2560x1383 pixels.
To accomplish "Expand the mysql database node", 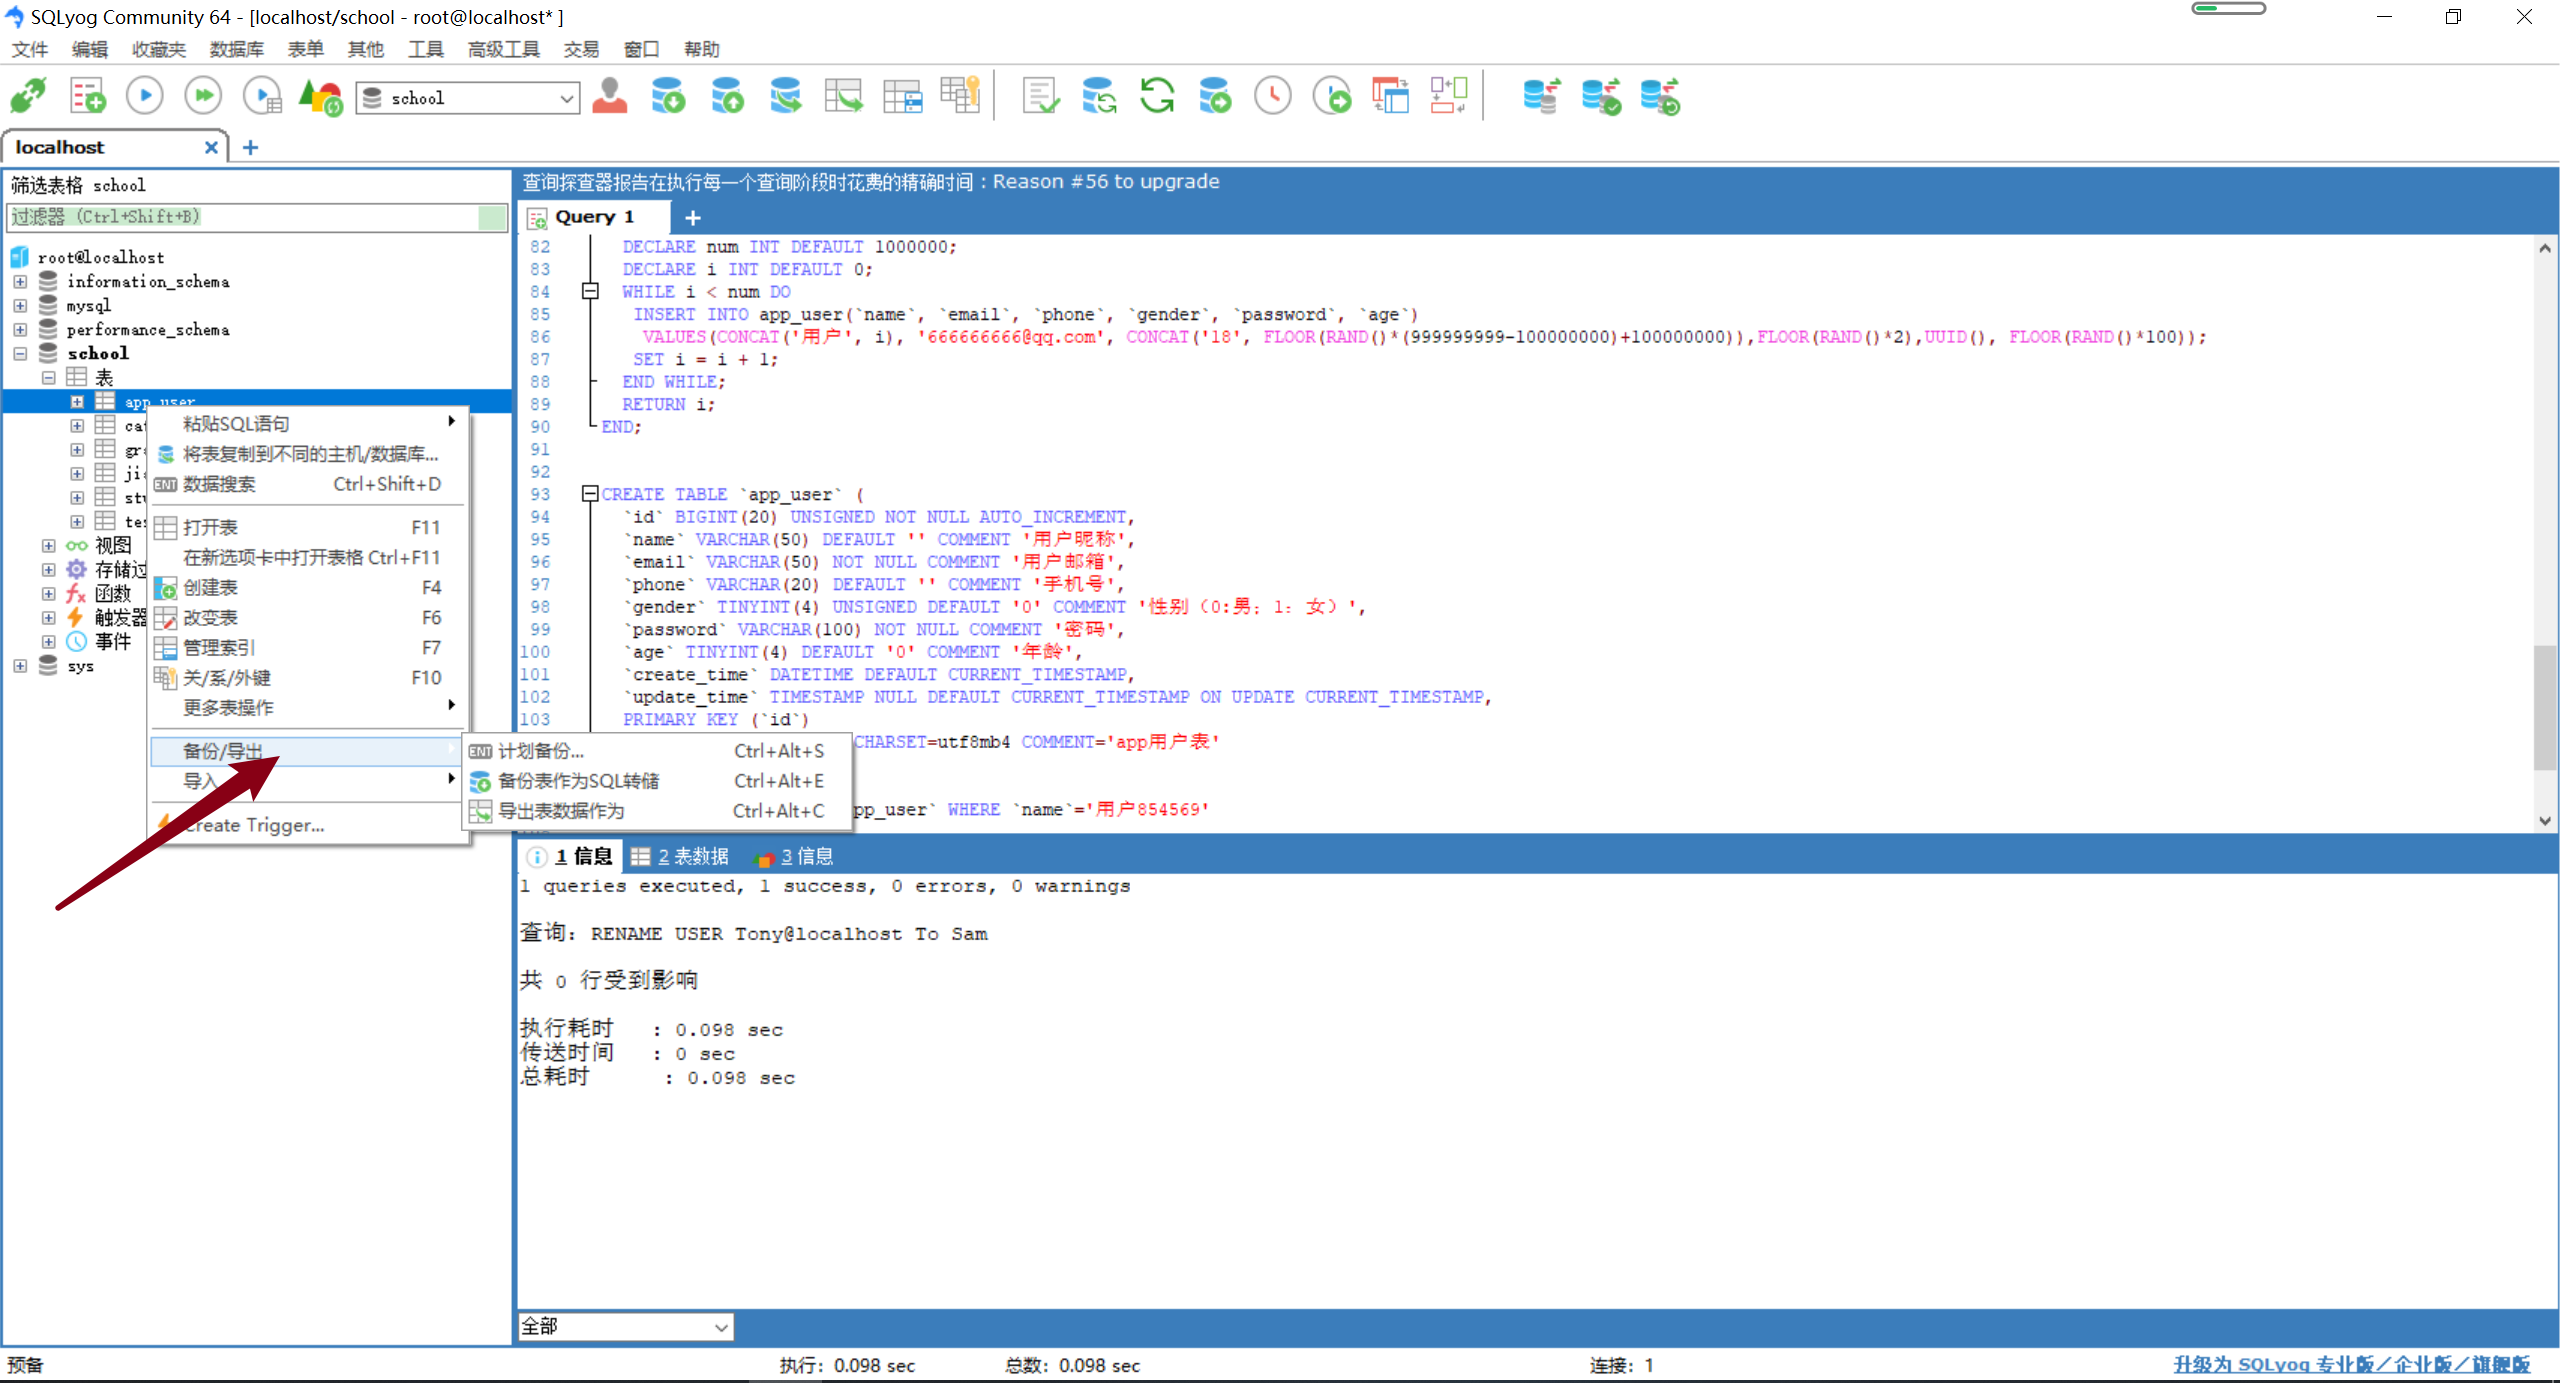I will pyautogui.click(x=20, y=306).
